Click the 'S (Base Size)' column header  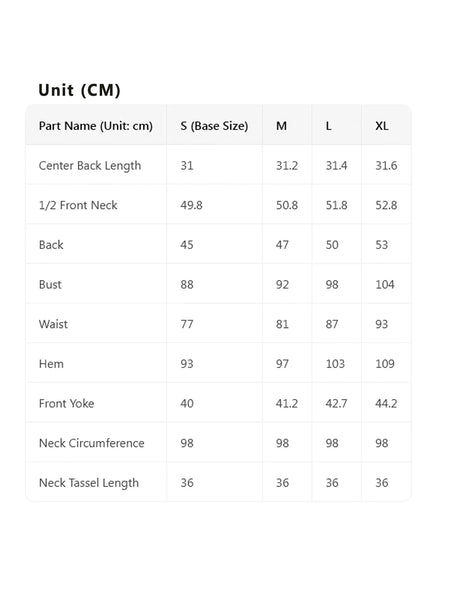click(214, 126)
